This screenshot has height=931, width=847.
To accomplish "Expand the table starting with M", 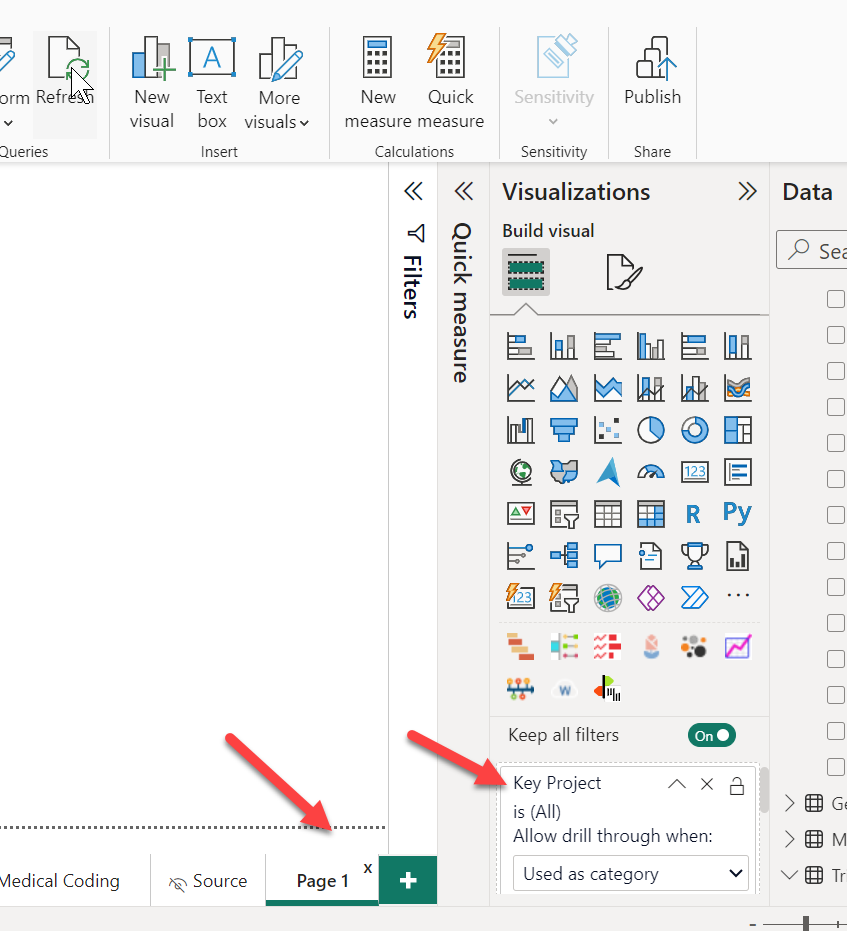I will pyautogui.click(x=789, y=839).
